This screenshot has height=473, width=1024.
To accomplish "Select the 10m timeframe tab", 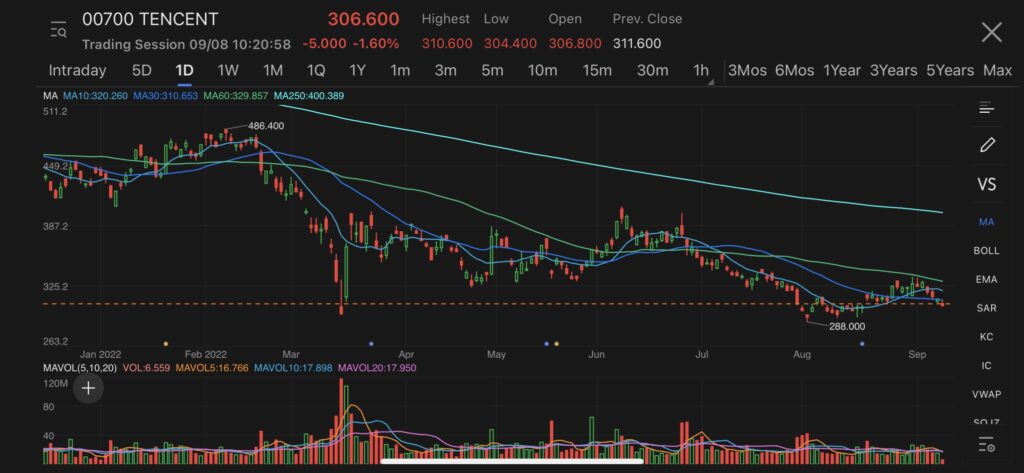I will coord(543,71).
